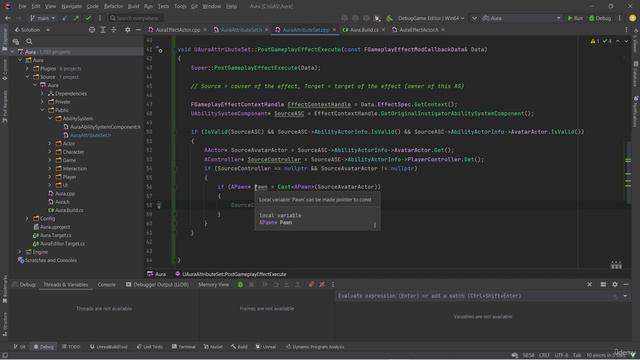
Task: Click UAuraAttributeSet::PostGameplayEffectExecute breadcrumb
Action: tap(234, 274)
